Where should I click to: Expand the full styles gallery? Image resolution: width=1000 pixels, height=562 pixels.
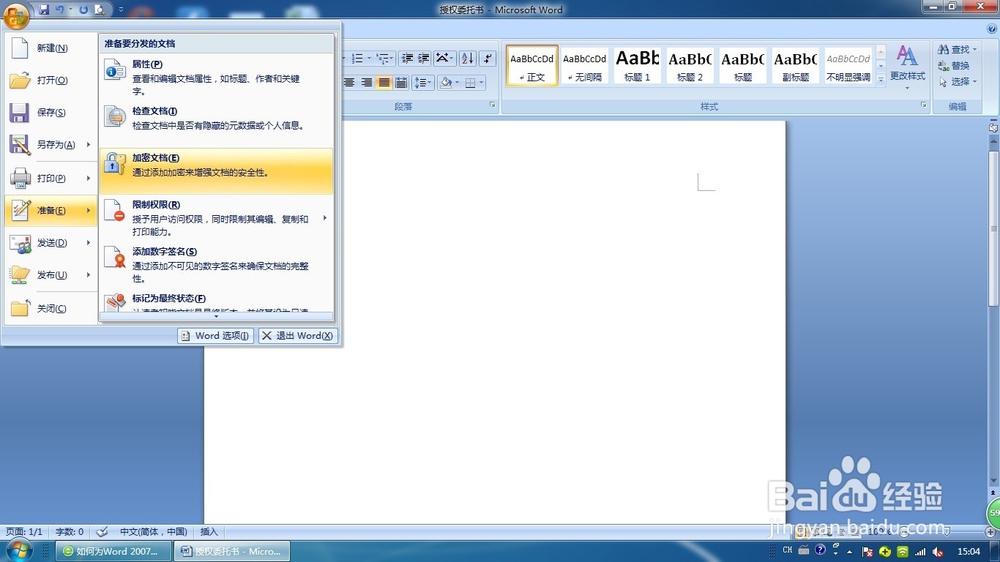click(881, 80)
